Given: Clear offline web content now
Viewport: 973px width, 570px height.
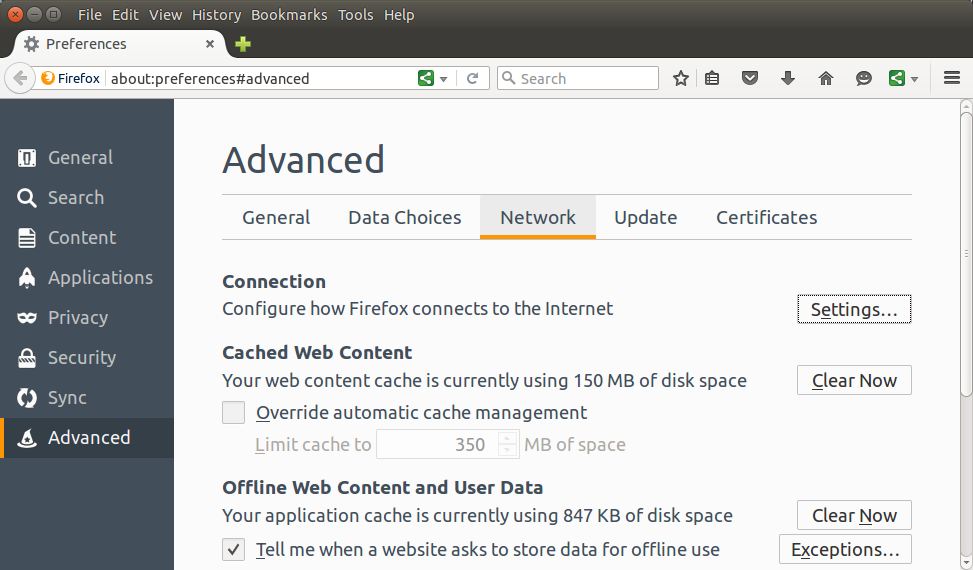Looking at the screenshot, I should tap(854, 515).
